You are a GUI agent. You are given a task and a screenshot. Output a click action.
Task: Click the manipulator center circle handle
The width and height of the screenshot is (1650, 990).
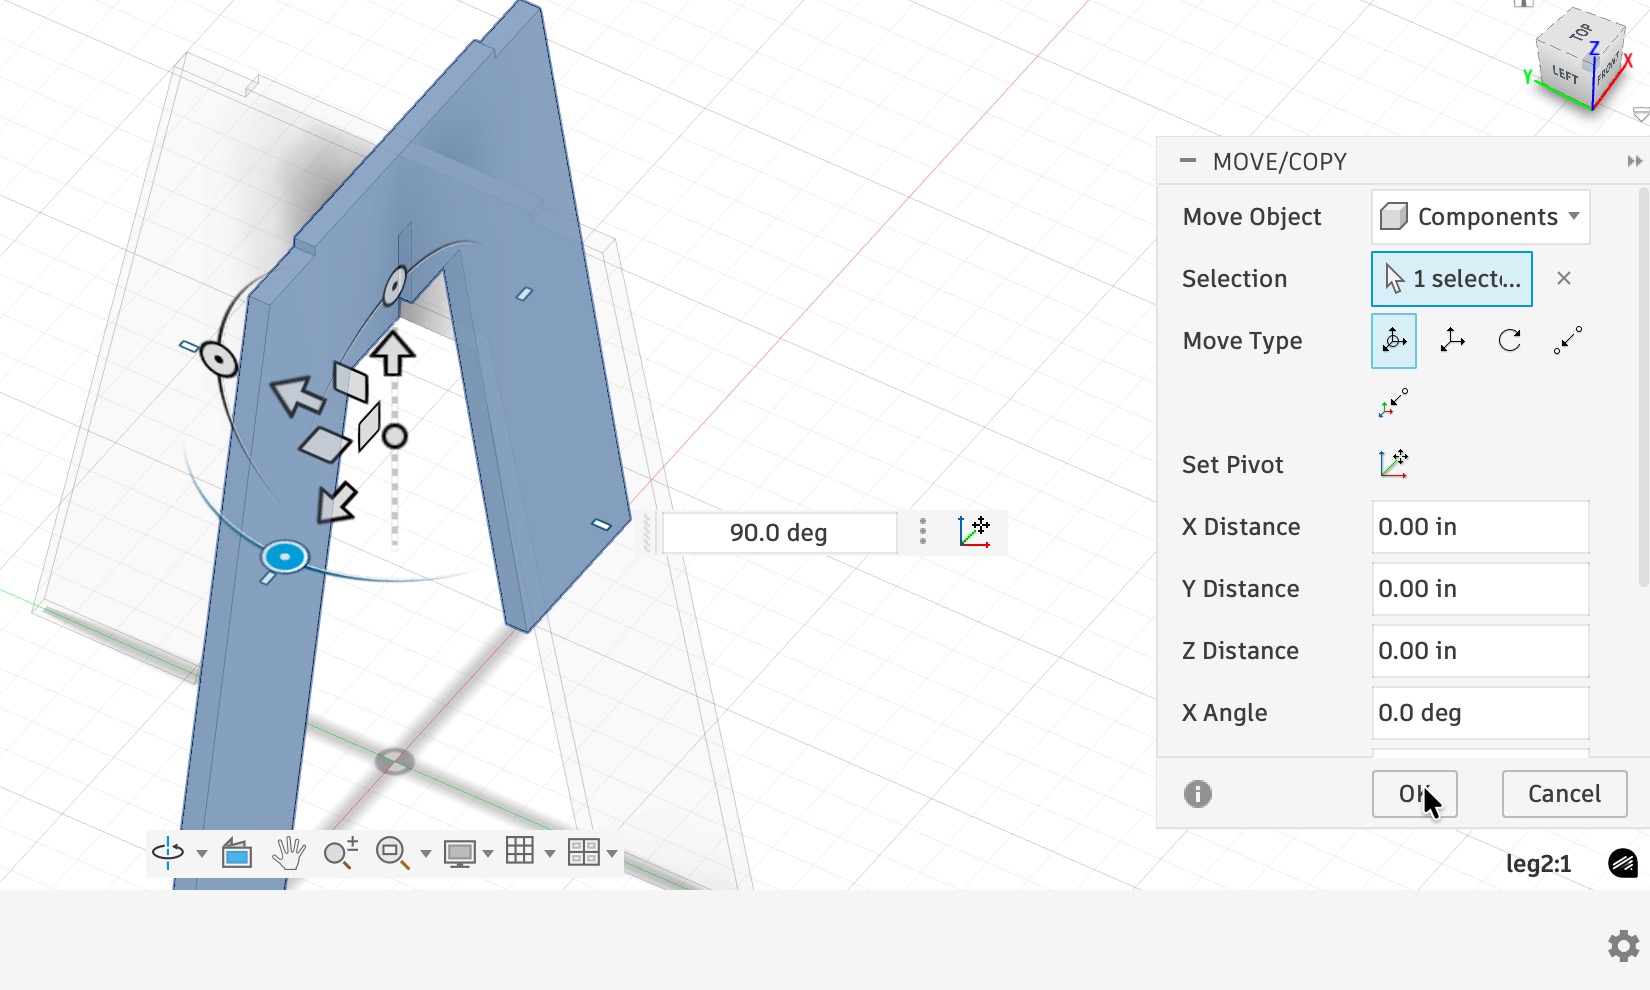click(395, 436)
